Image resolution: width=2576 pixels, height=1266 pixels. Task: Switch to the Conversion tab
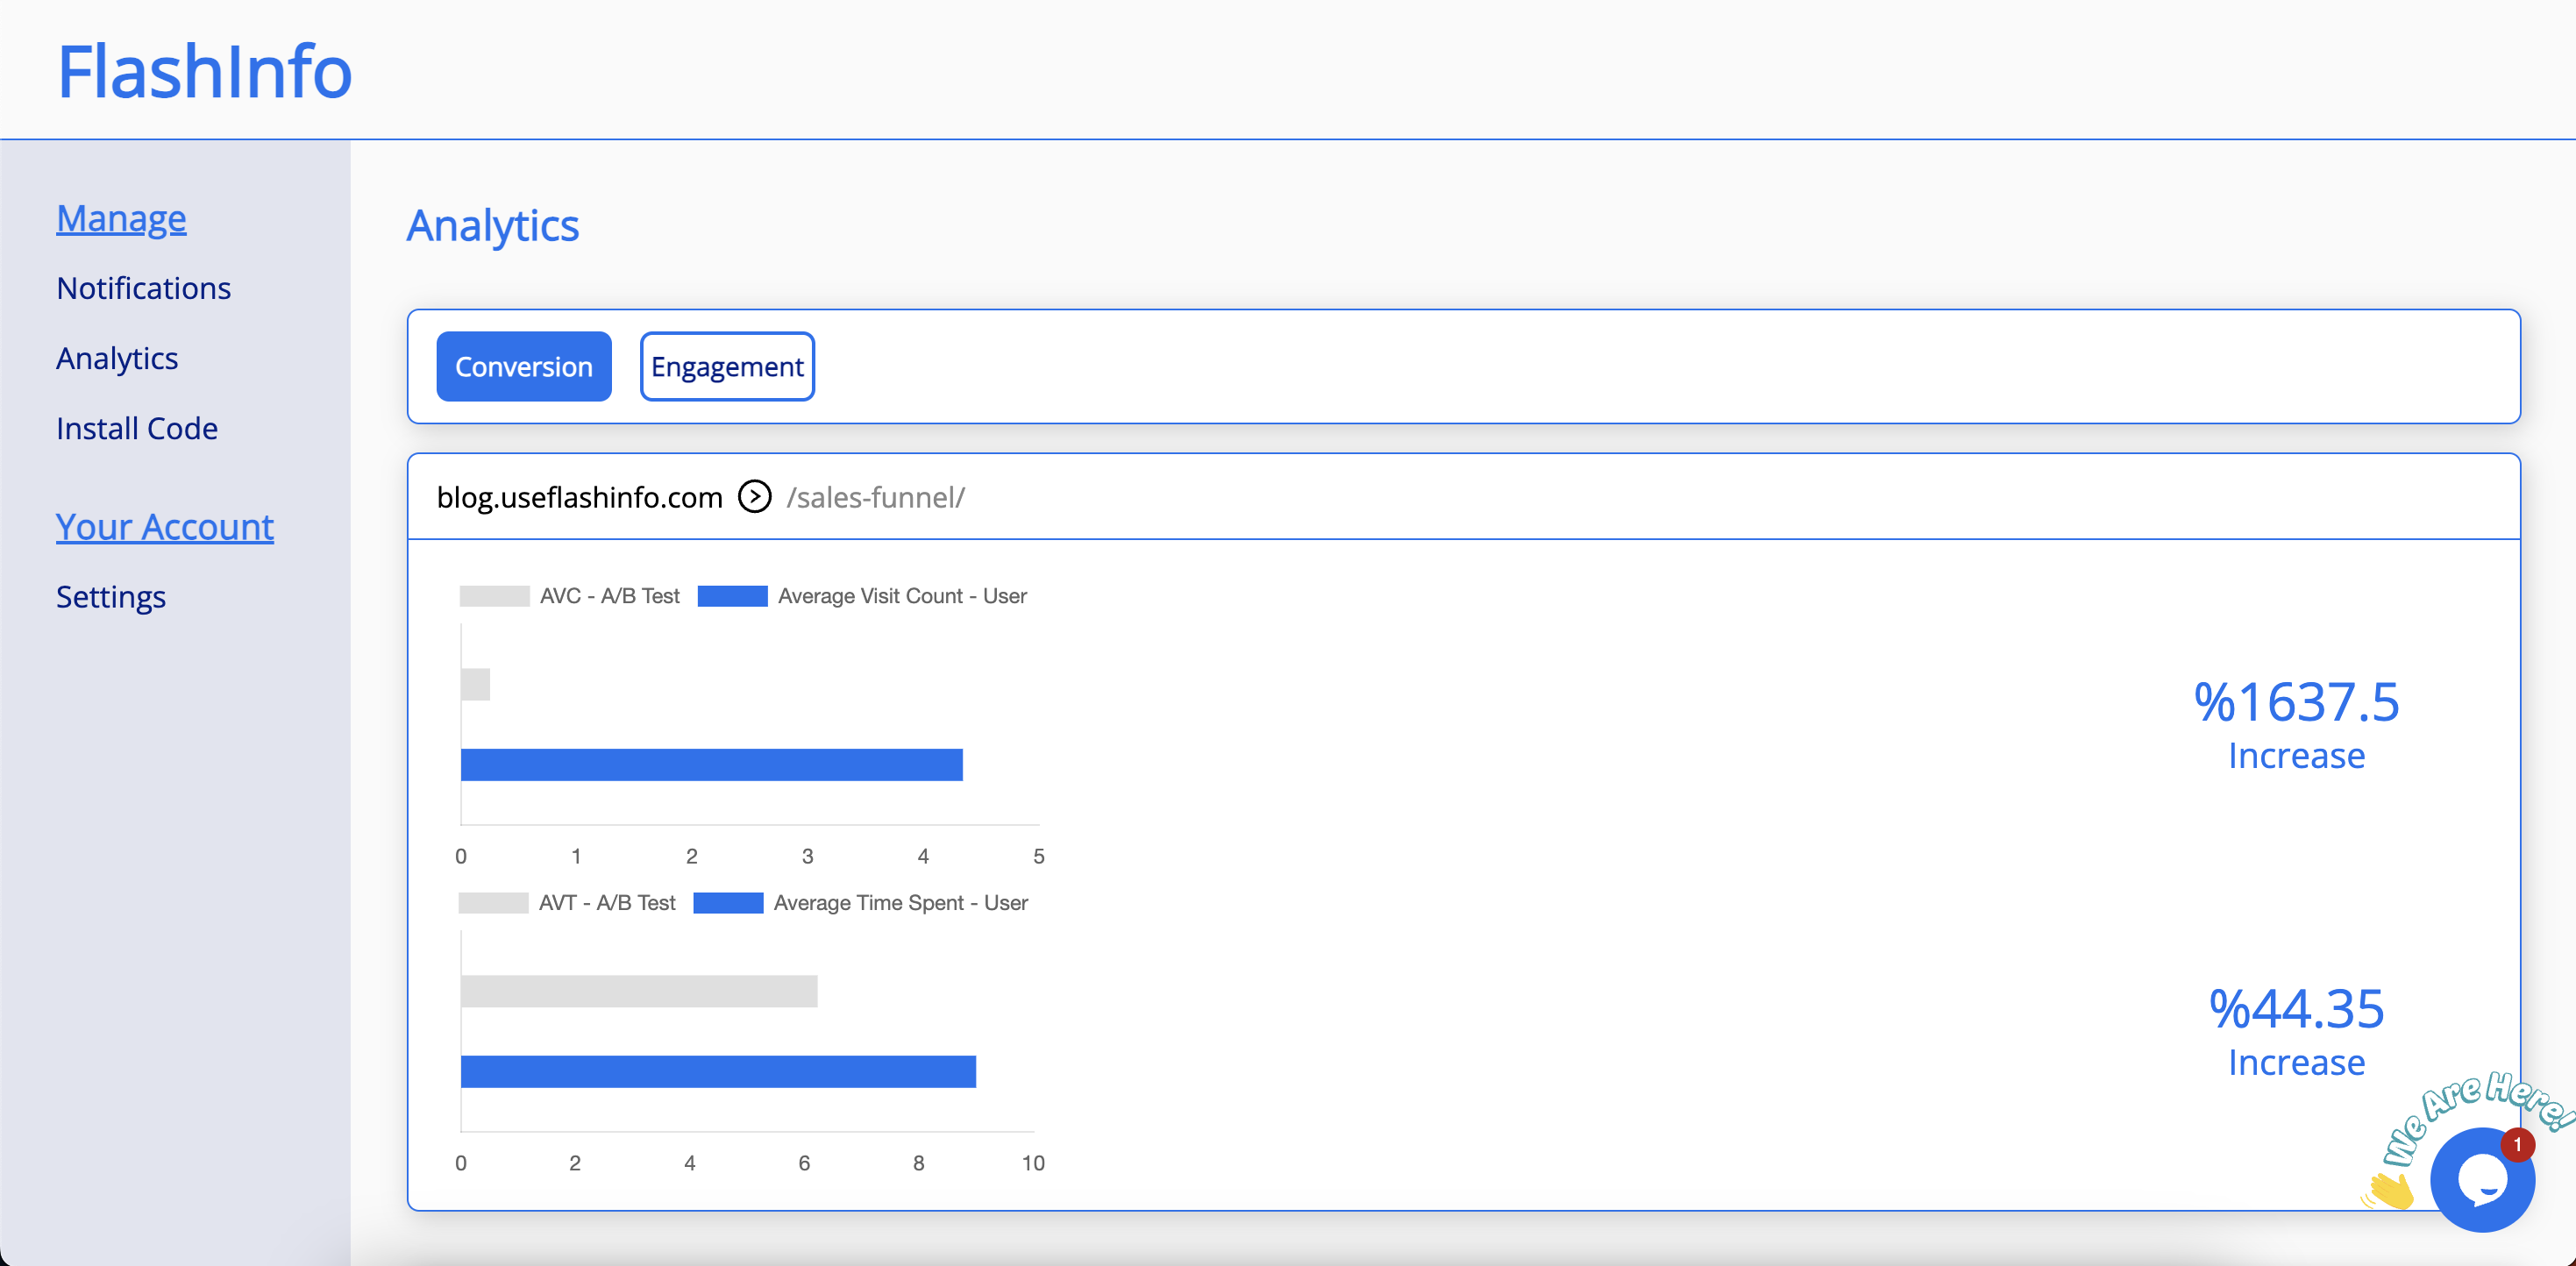523,367
